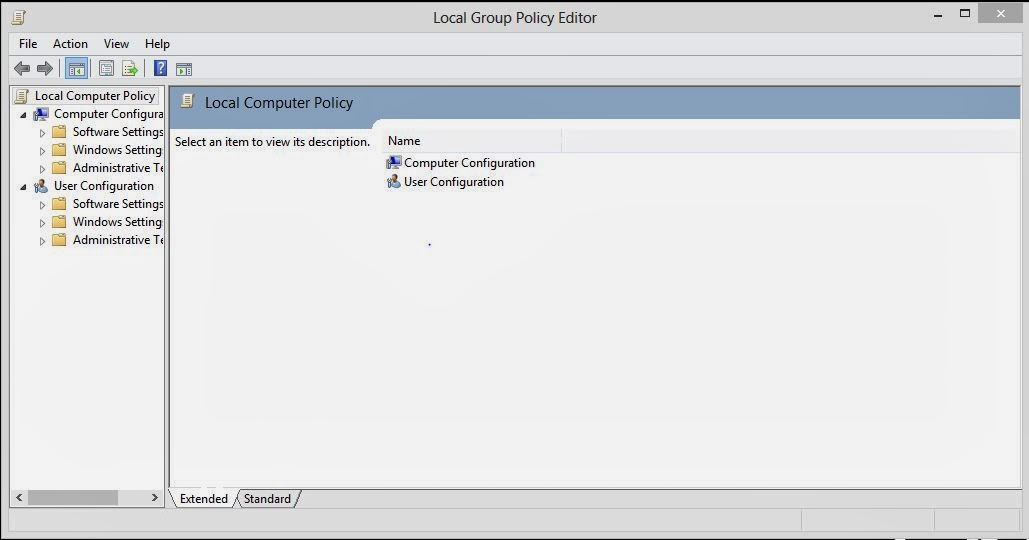Click Windows Settings folder icon under User Configuration
1029x540 pixels.
[x=60, y=222]
